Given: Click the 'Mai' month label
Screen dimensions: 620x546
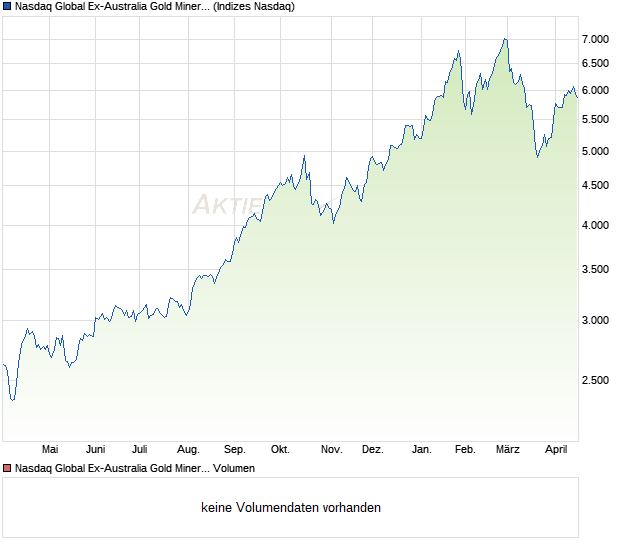Looking at the screenshot, I should 50,450.
